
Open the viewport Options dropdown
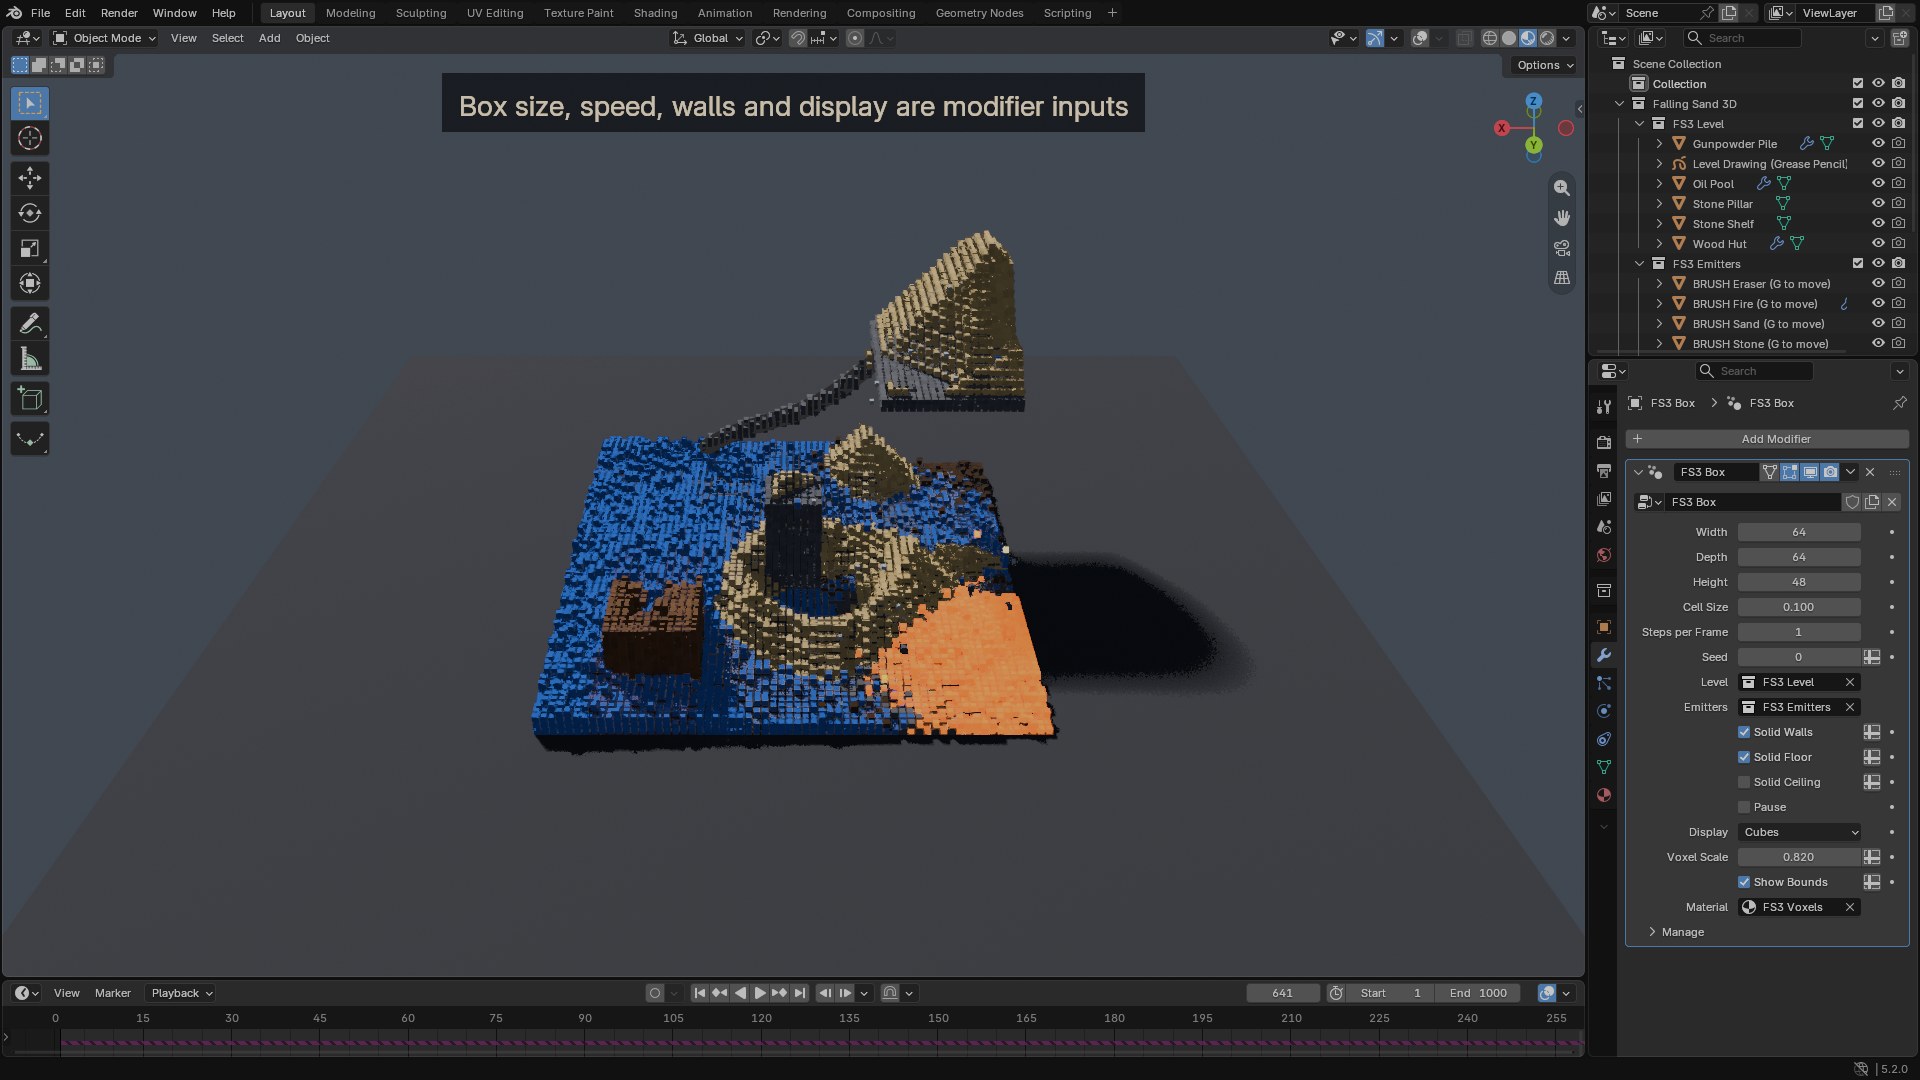(1544, 65)
